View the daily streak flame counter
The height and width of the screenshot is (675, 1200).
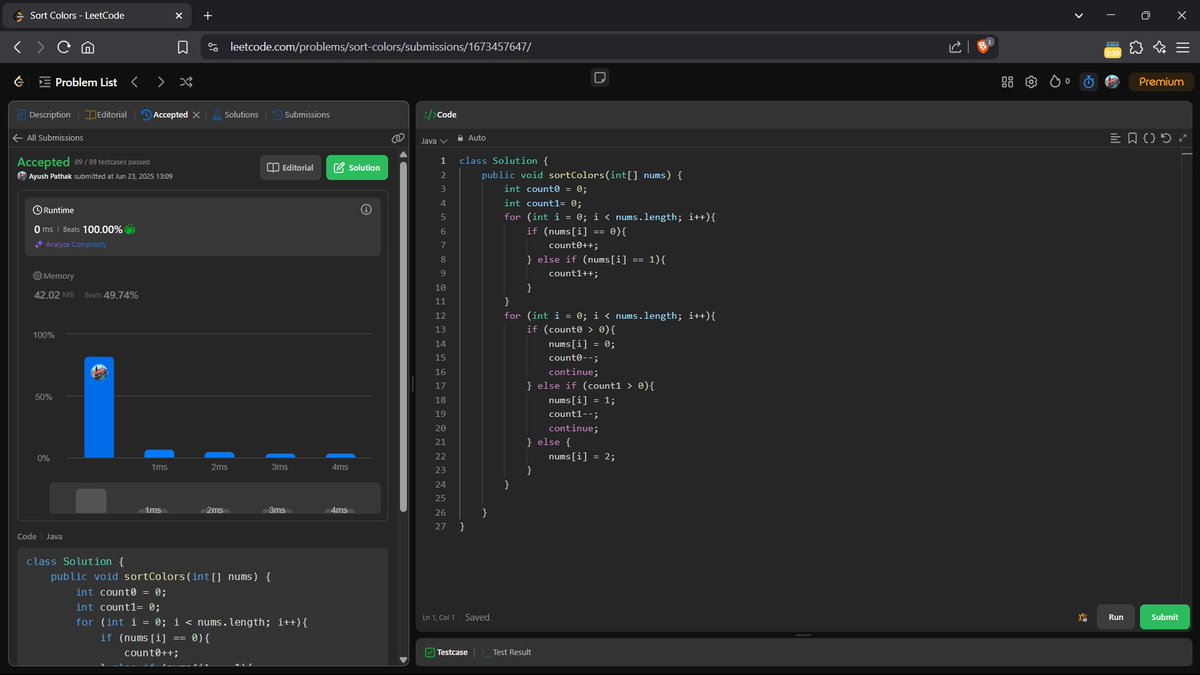coord(1058,82)
